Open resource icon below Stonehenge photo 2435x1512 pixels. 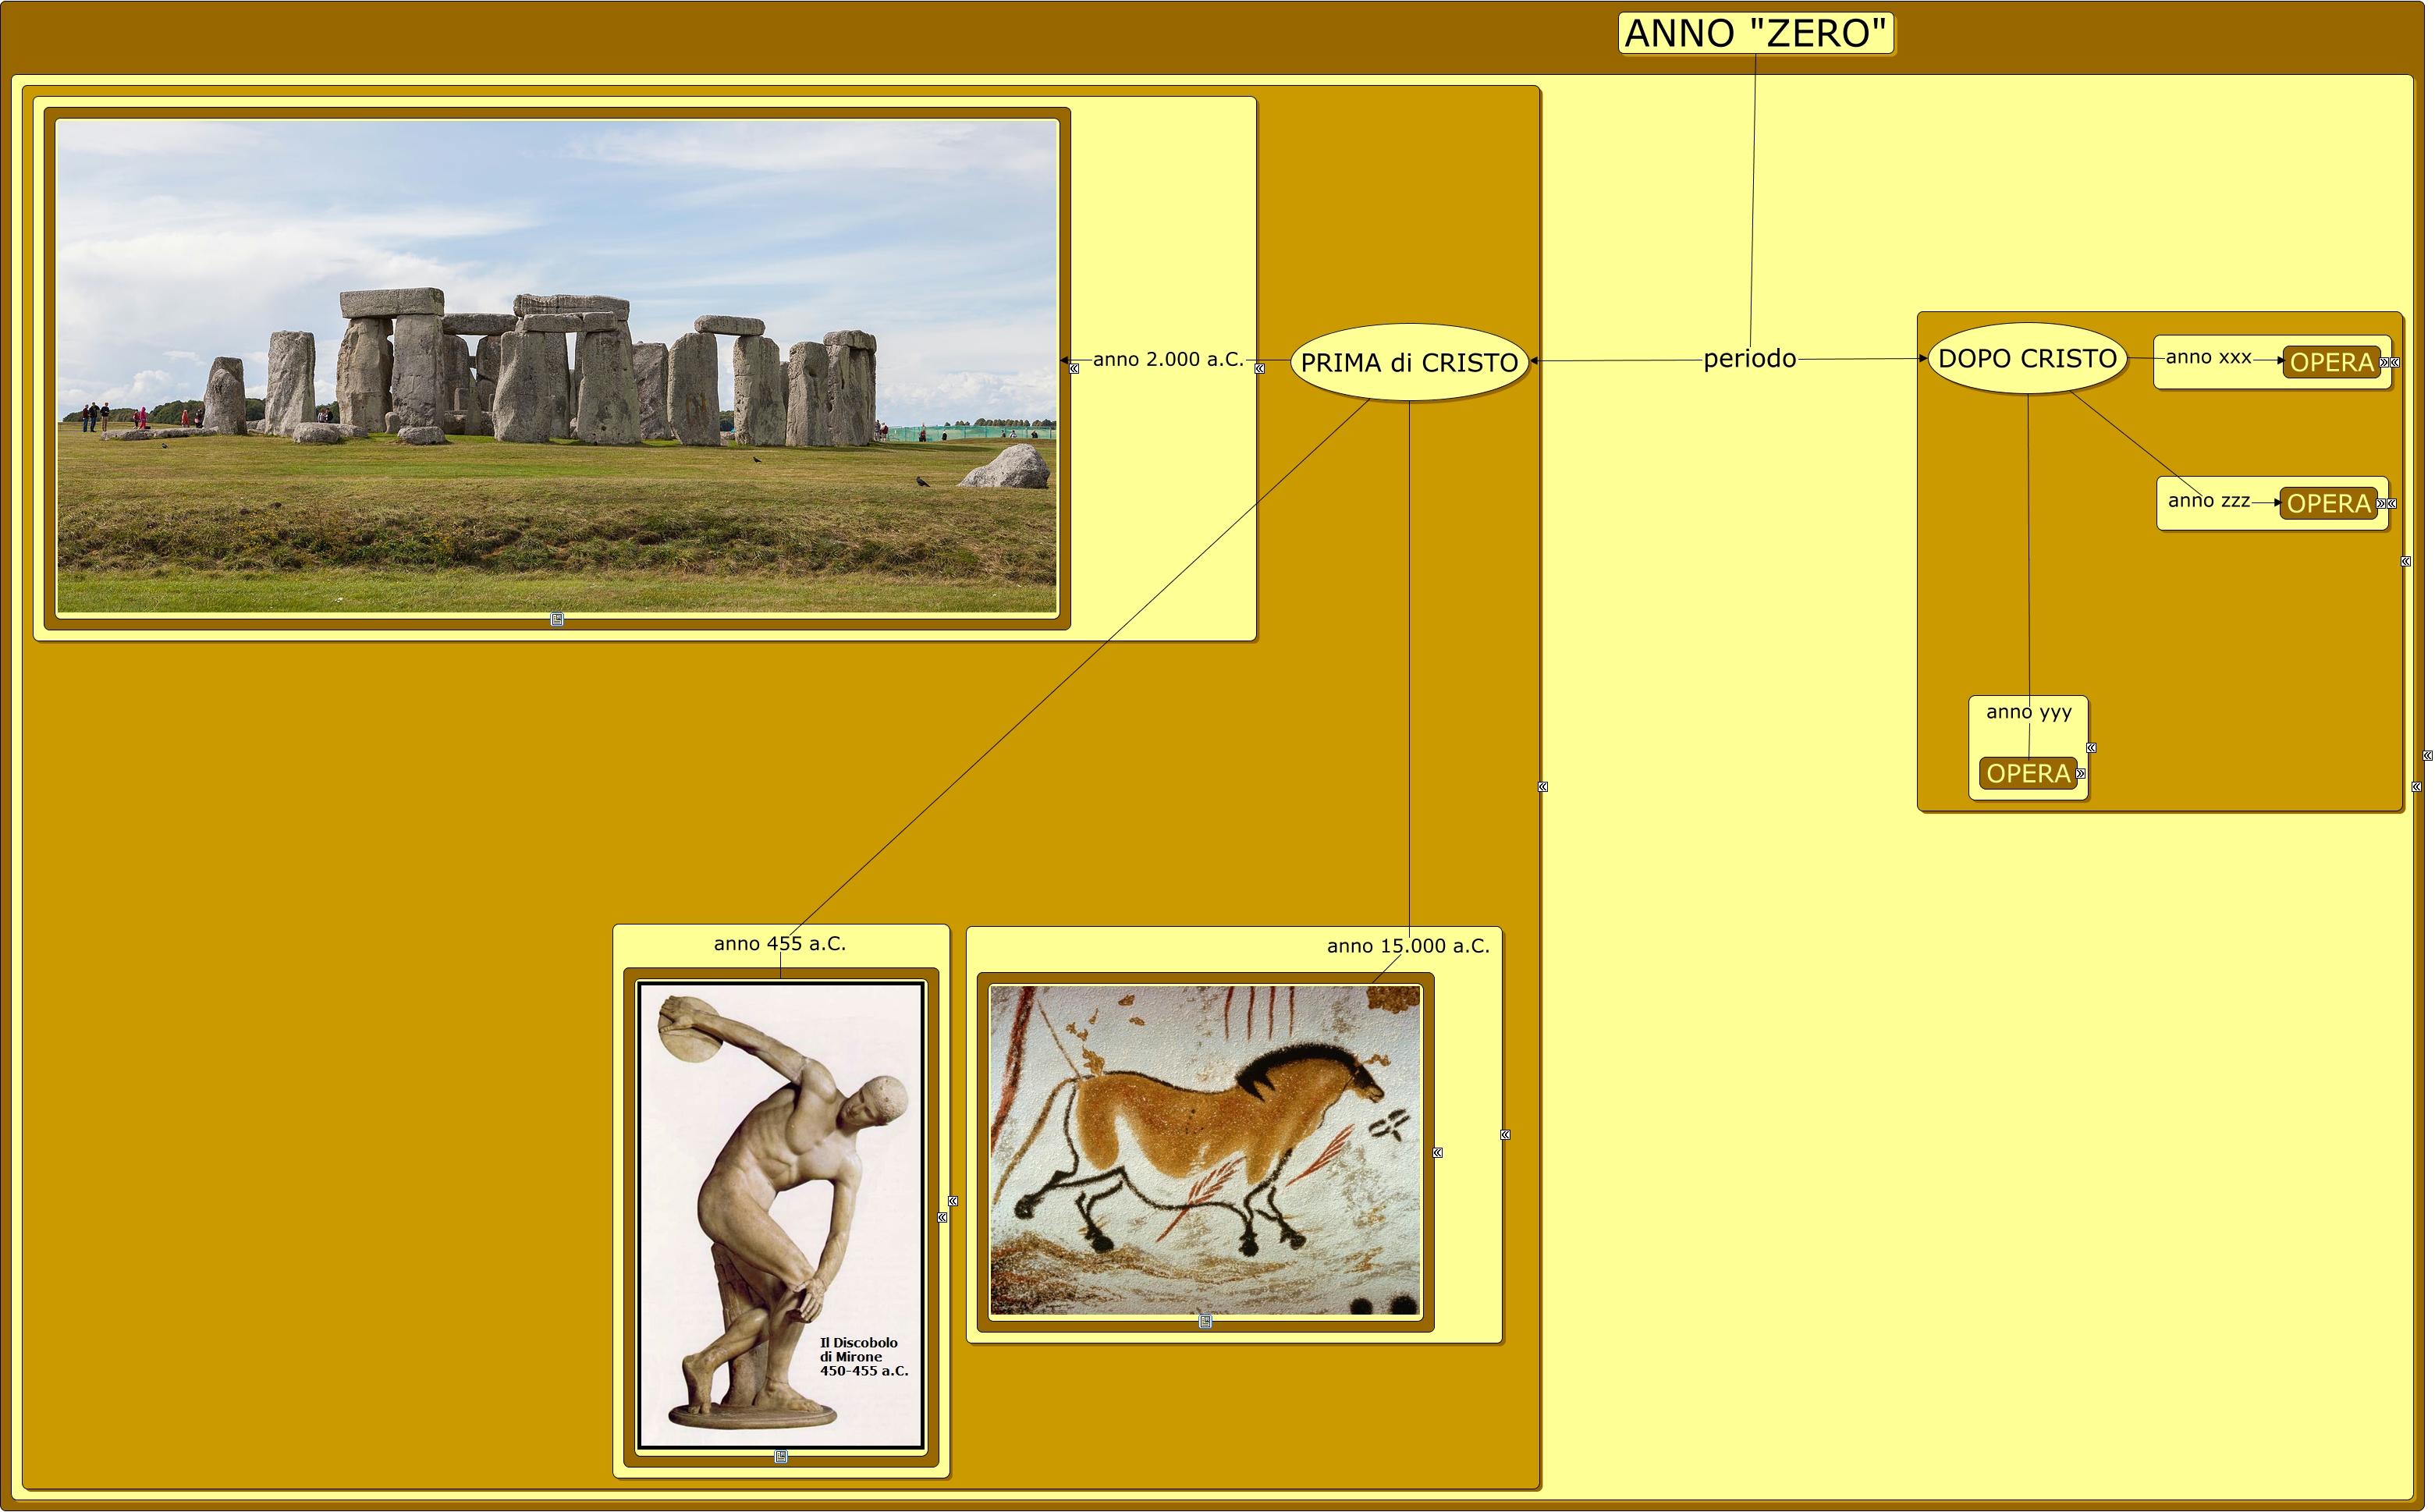[x=557, y=620]
